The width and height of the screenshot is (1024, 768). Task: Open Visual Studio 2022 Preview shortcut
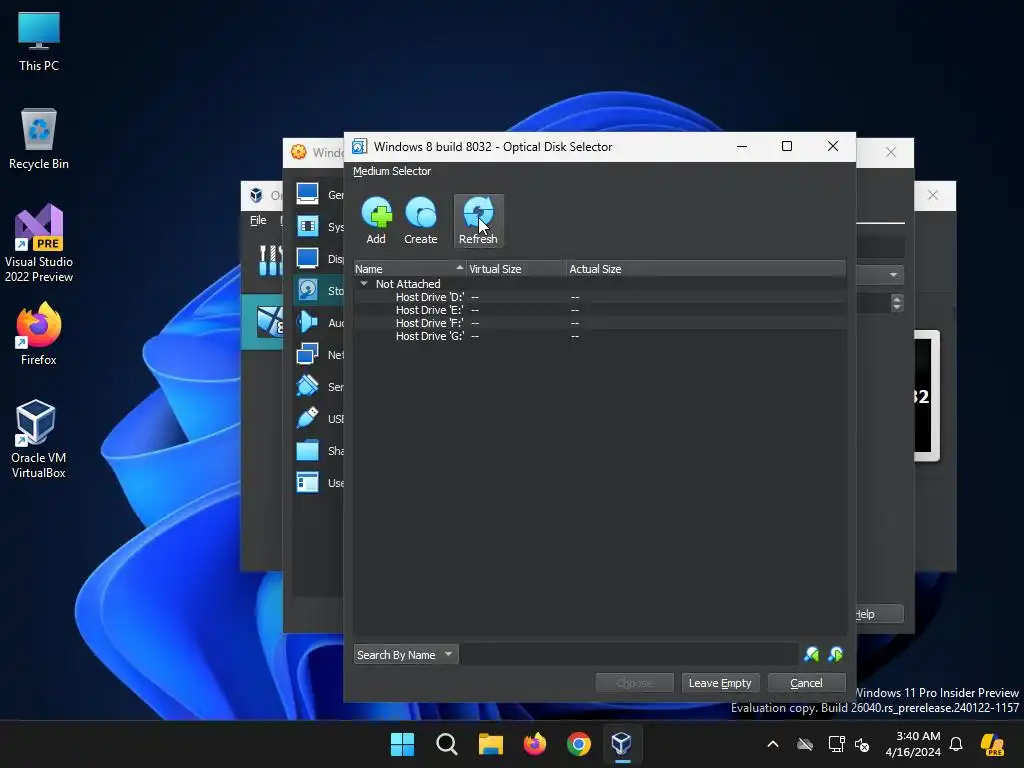[39, 244]
